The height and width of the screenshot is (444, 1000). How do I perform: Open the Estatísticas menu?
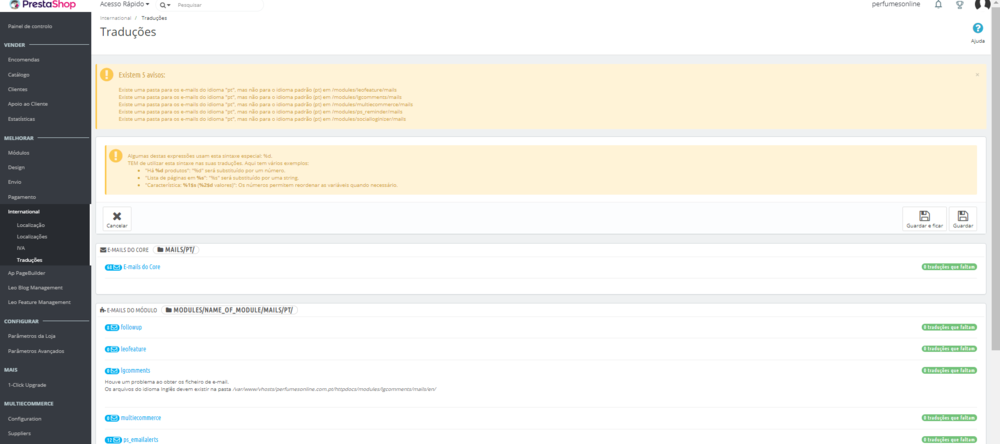(21, 119)
